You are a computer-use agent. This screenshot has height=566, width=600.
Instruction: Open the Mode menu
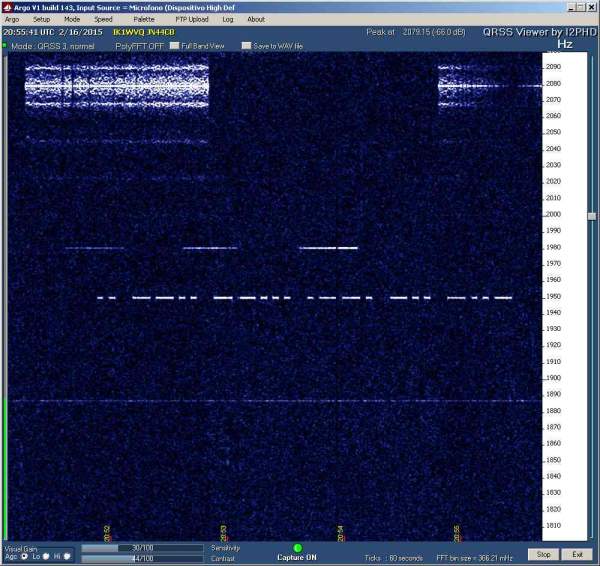(72, 19)
